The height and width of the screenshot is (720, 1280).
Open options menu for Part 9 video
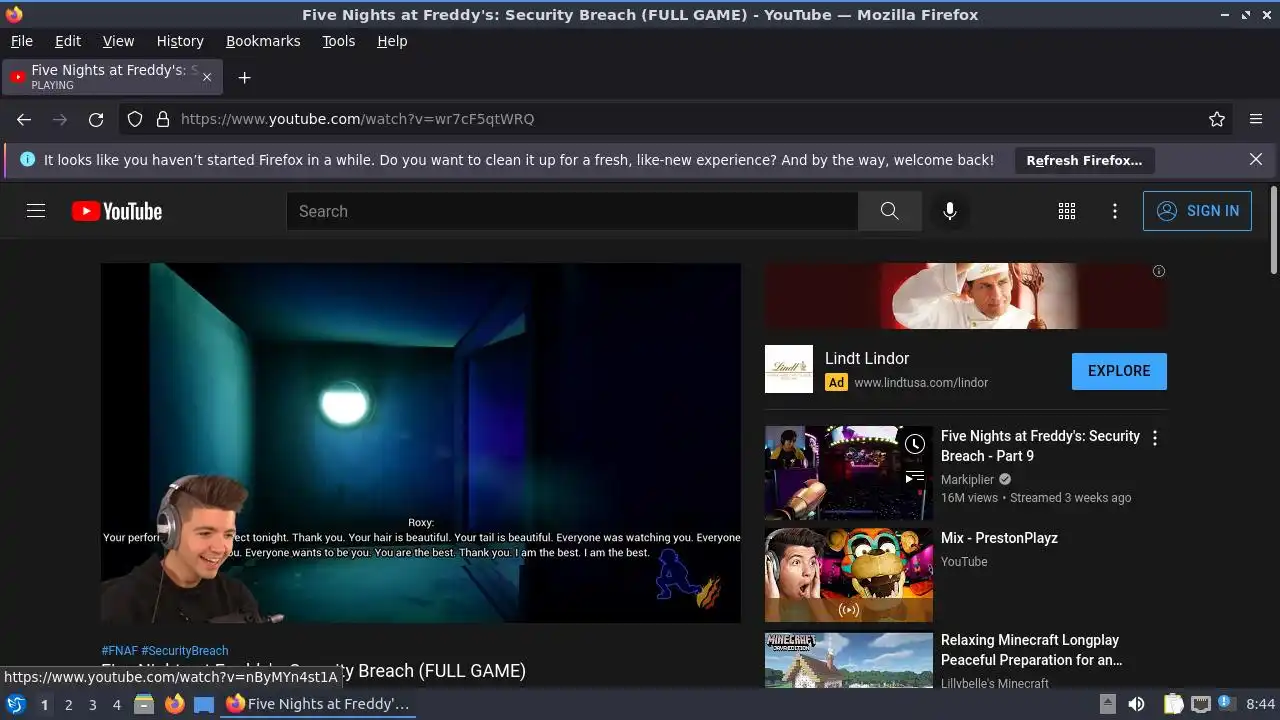point(1155,438)
